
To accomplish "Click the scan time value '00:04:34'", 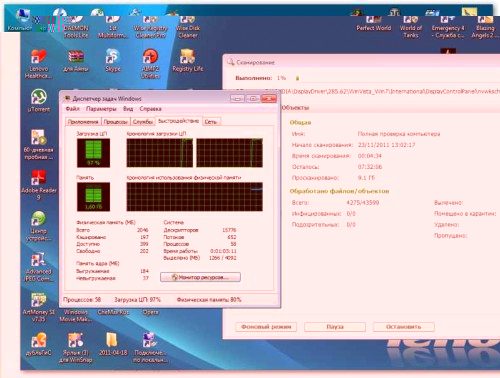I will pyautogui.click(x=370, y=156).
